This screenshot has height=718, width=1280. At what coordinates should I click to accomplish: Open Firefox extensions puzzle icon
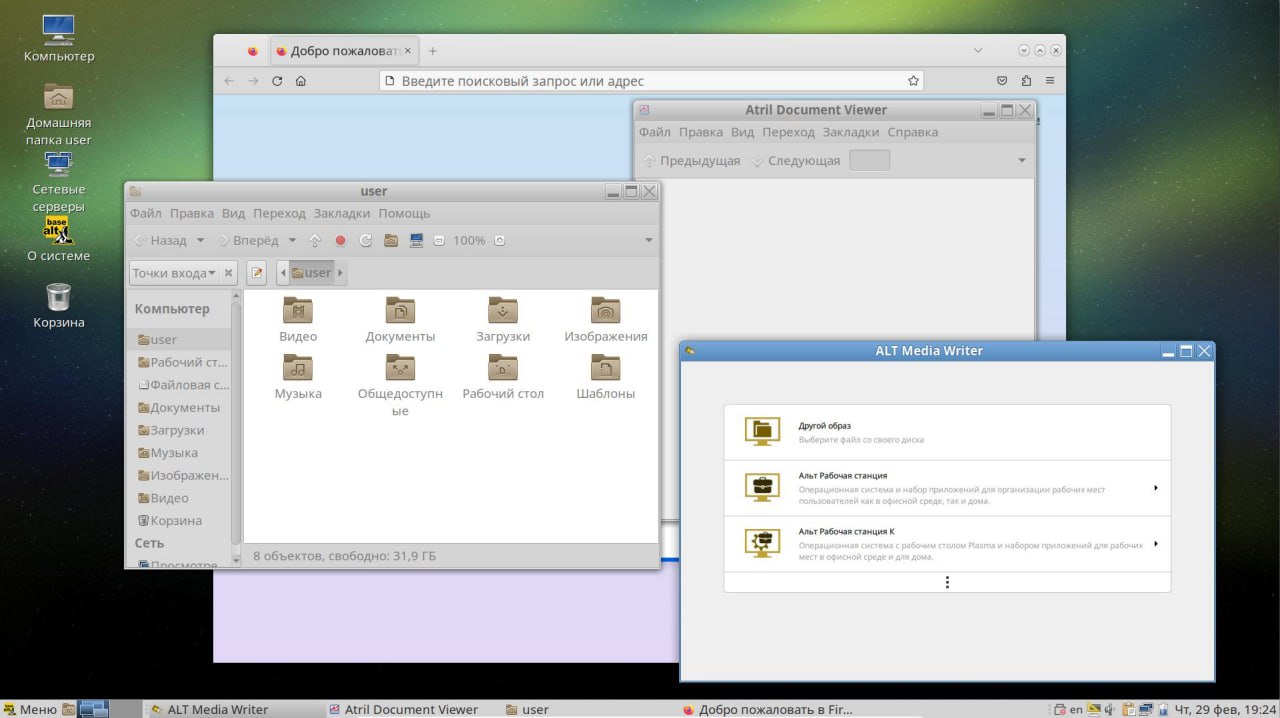(x=1026, y=81)
